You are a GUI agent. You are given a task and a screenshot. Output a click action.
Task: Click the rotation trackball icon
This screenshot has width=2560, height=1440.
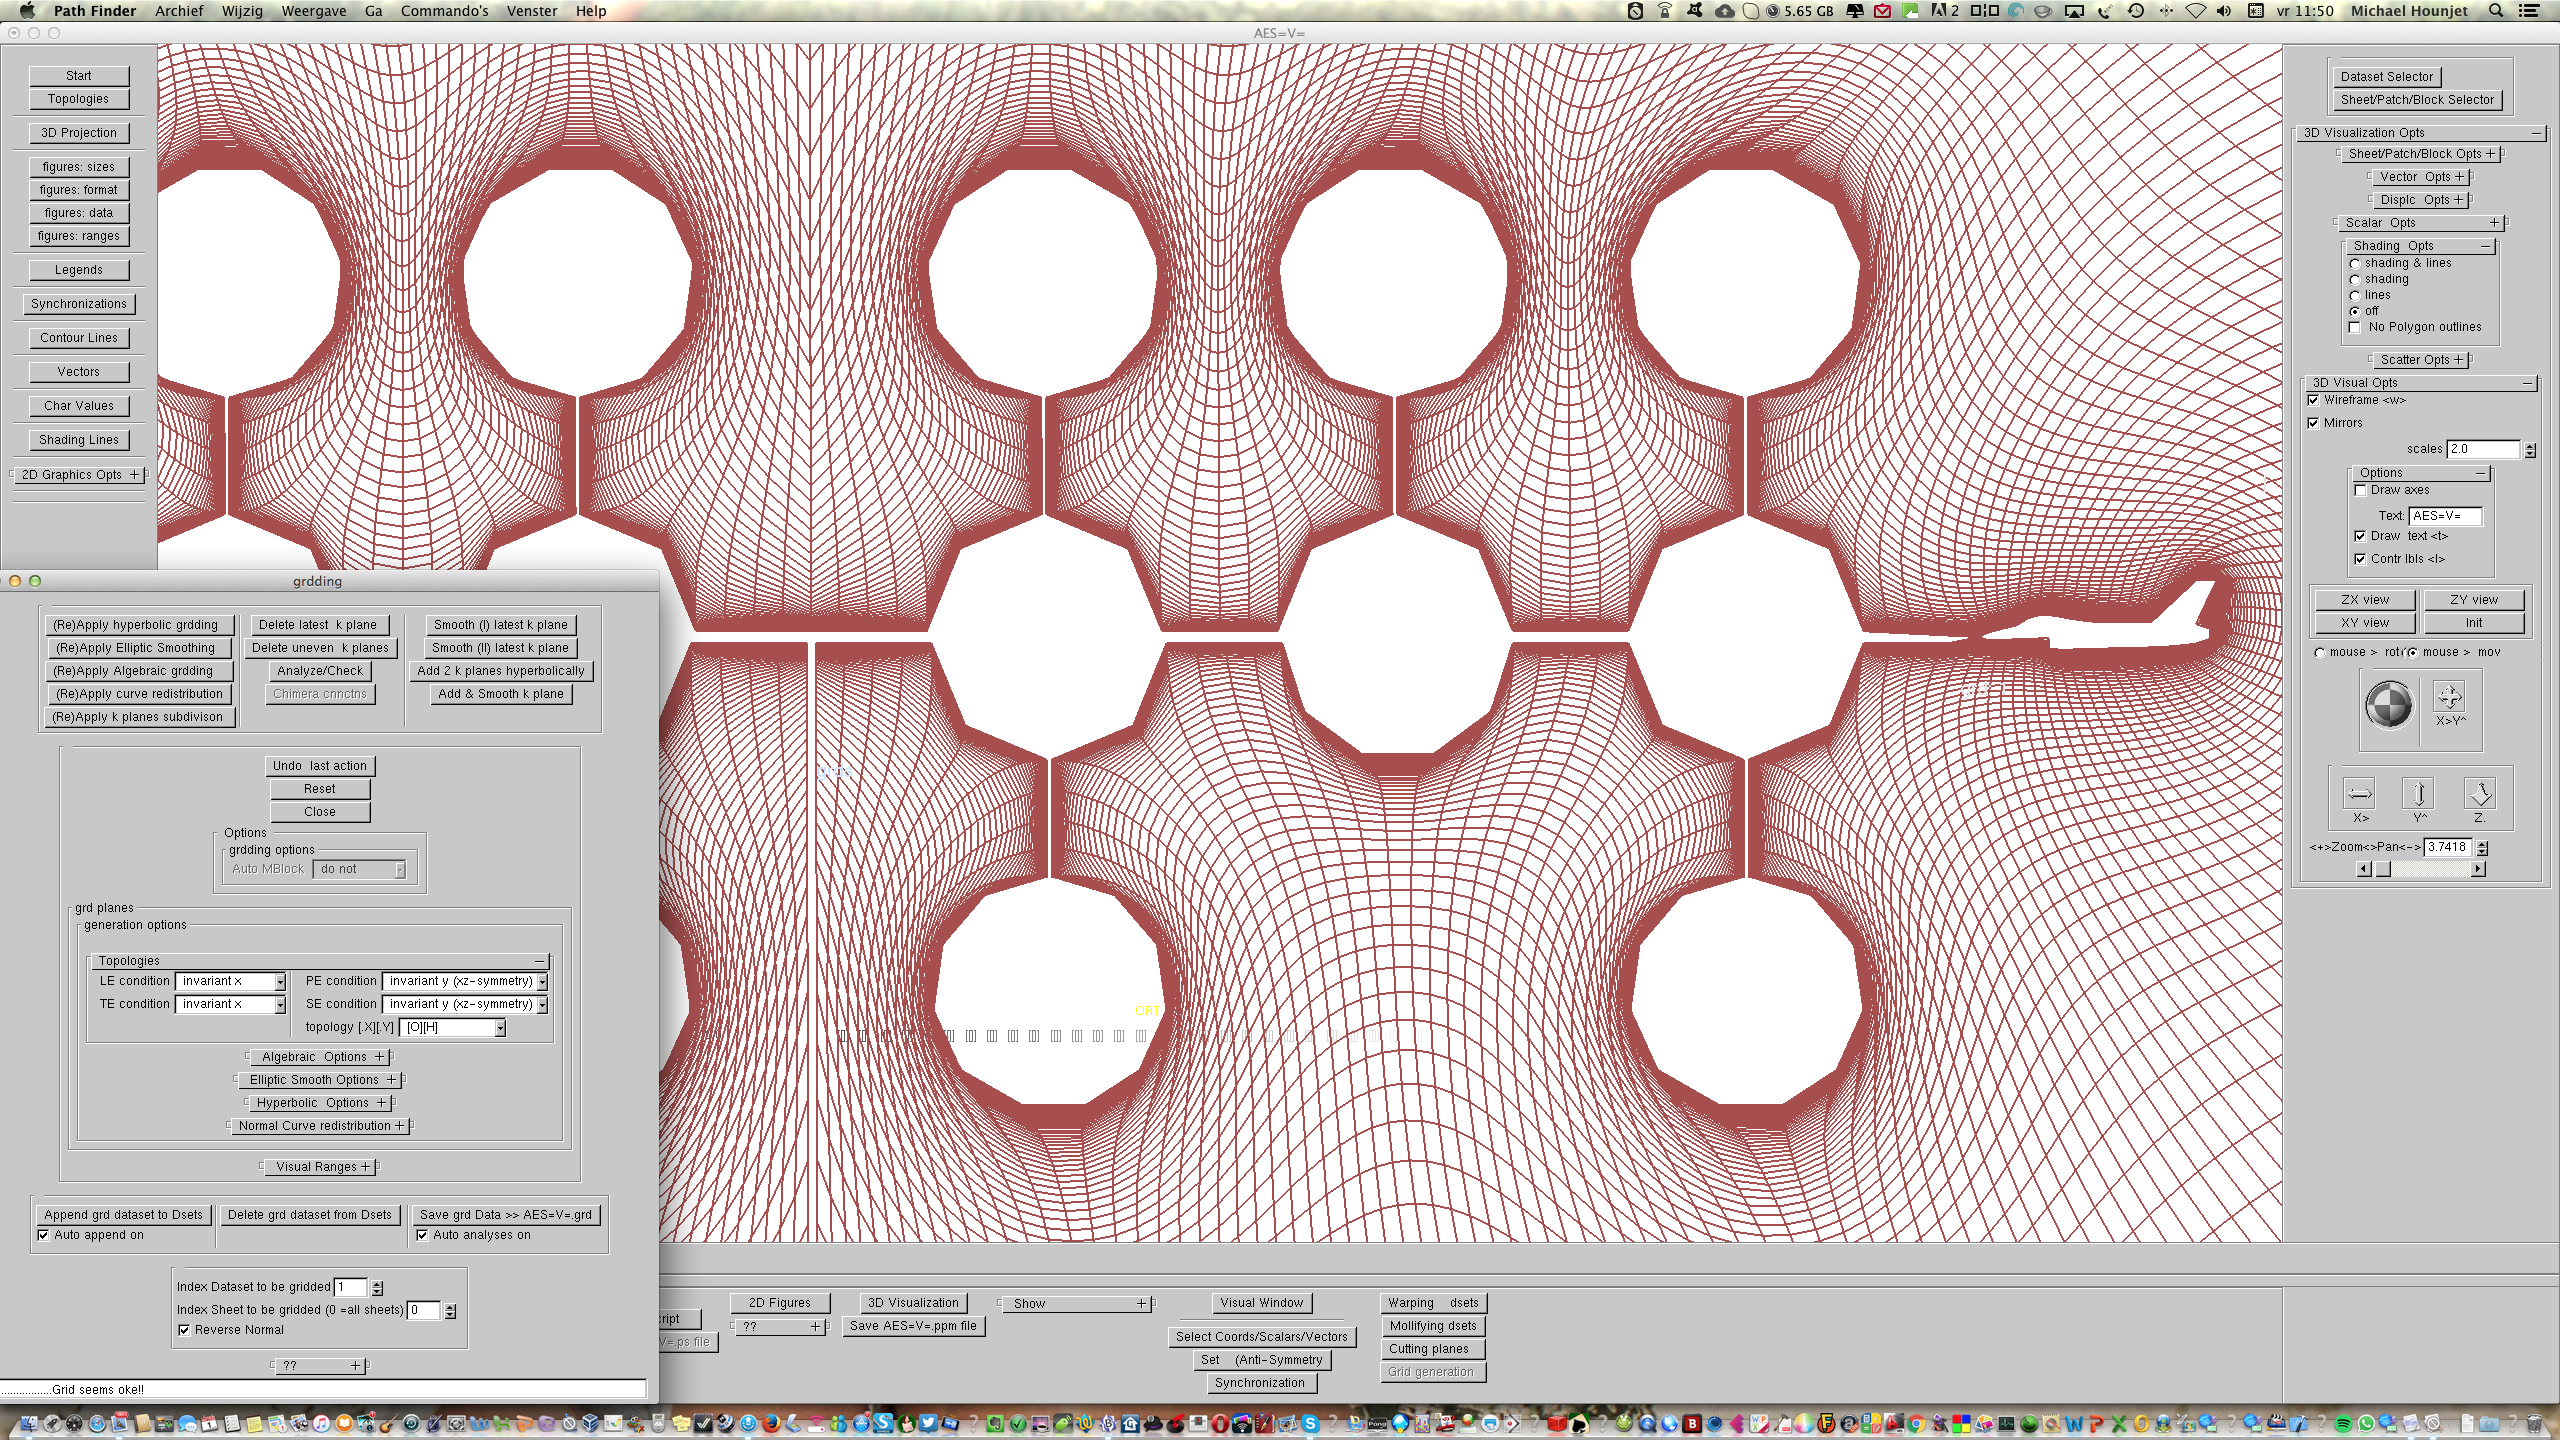[x=2388, y=705]
